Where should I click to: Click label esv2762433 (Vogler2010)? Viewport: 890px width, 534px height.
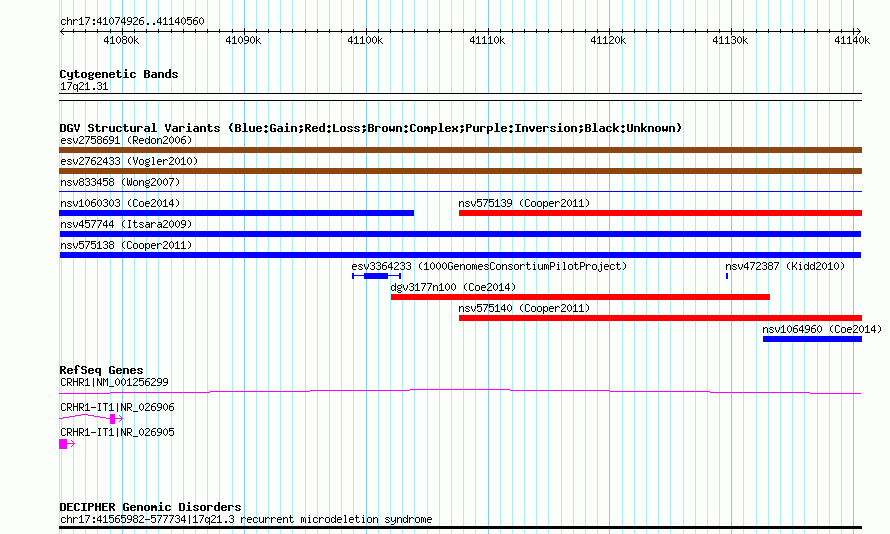[129, 161]
